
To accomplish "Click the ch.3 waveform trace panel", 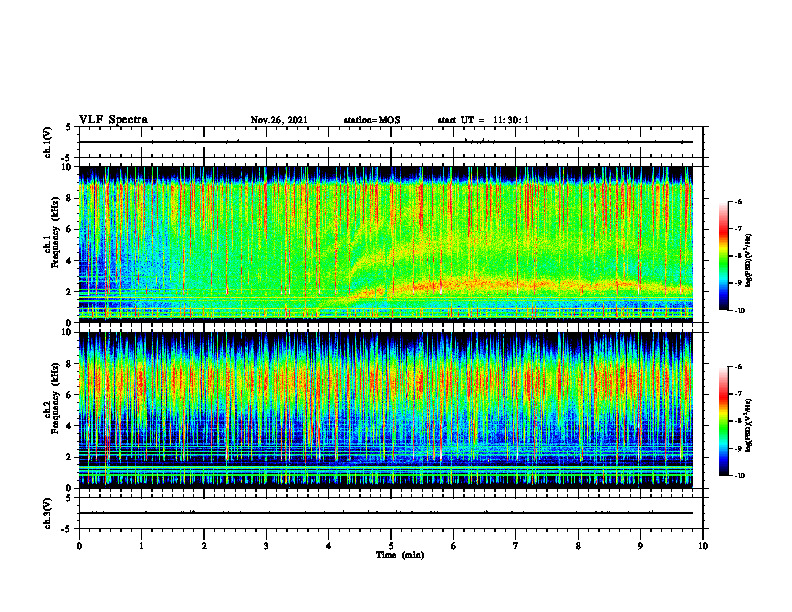I will [x=391, y=513].
